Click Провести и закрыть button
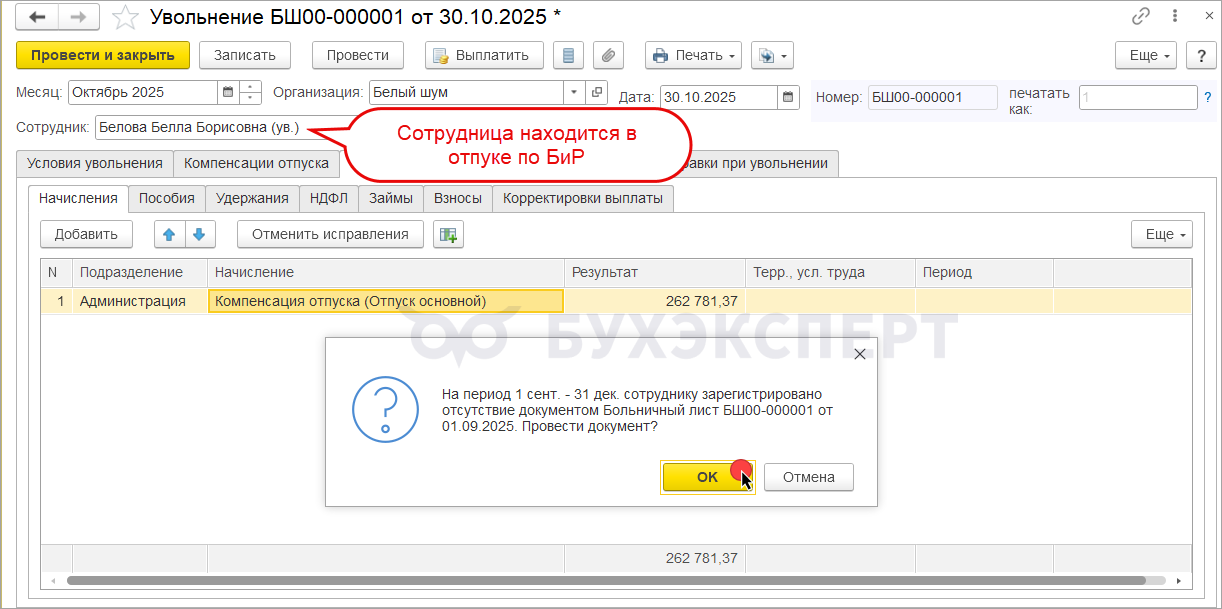The width and height of the screenshot is (1222, 609). click(x=103, y=55)
